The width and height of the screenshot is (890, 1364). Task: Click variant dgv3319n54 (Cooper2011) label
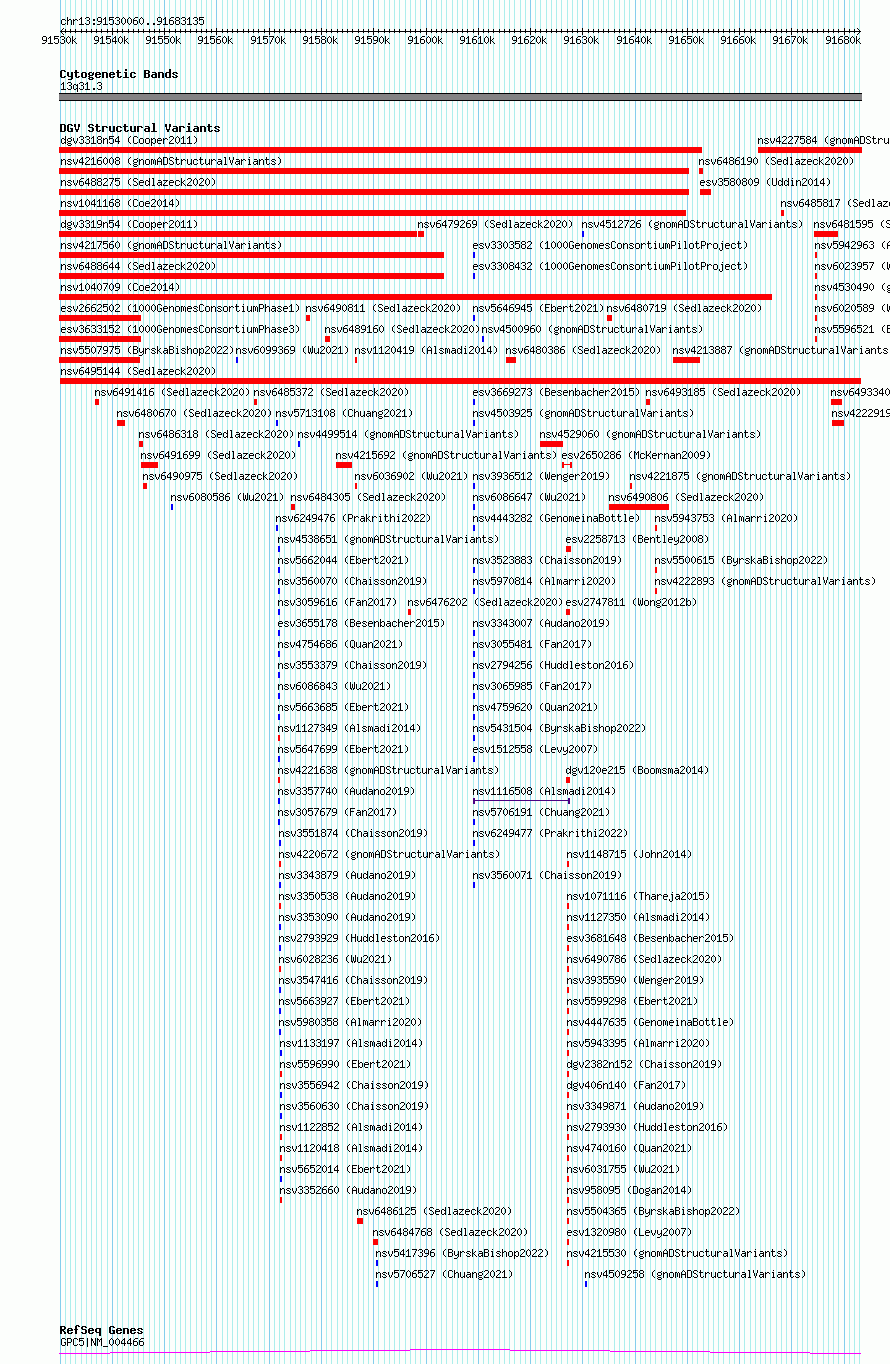129,224
